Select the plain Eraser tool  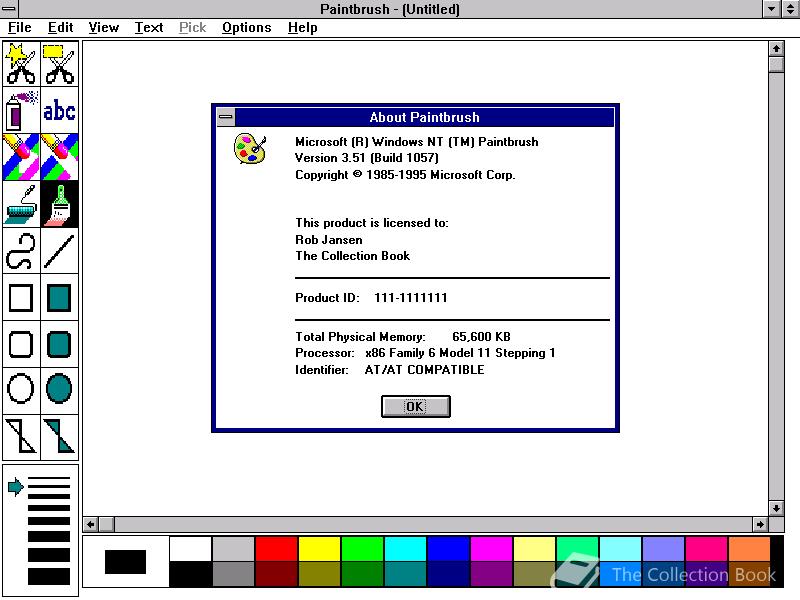pyautogui.click(x=60, y=157)
